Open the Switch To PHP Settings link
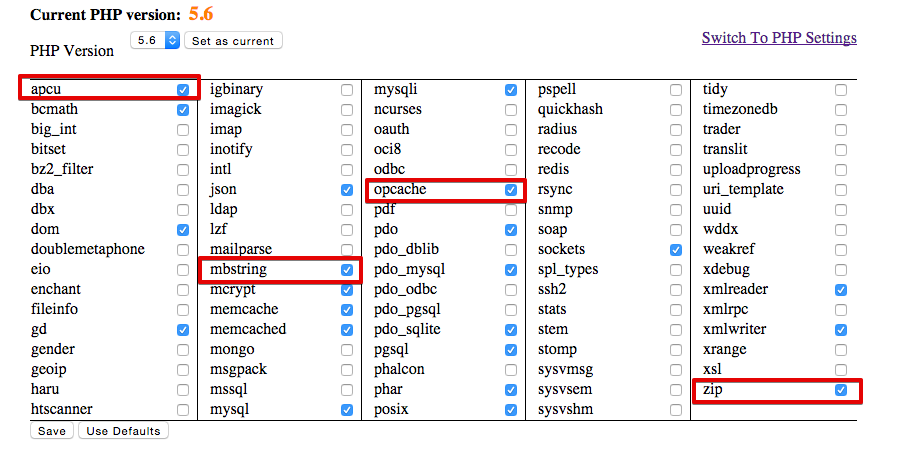Image resolution: width=913 pixels, height=462 pixels. (779, 38)
